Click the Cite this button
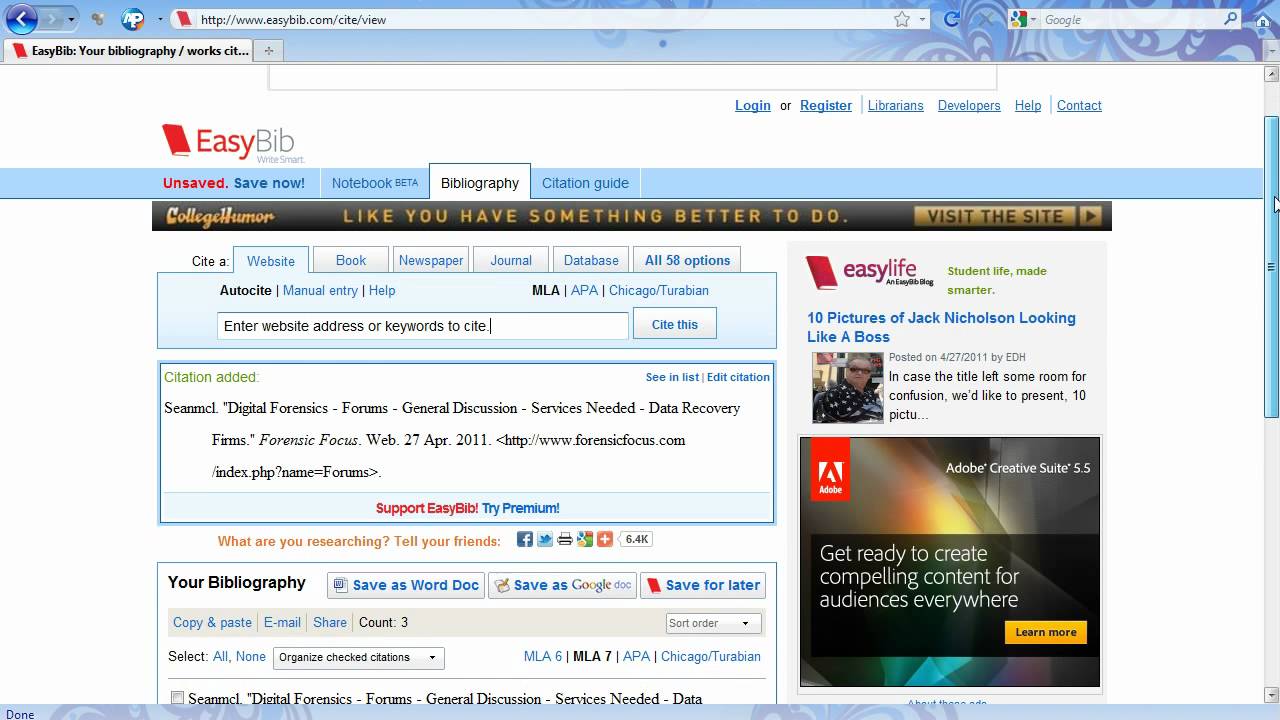Image resolution: width=1280 pixels, height=720 pixels. point(675,324)
